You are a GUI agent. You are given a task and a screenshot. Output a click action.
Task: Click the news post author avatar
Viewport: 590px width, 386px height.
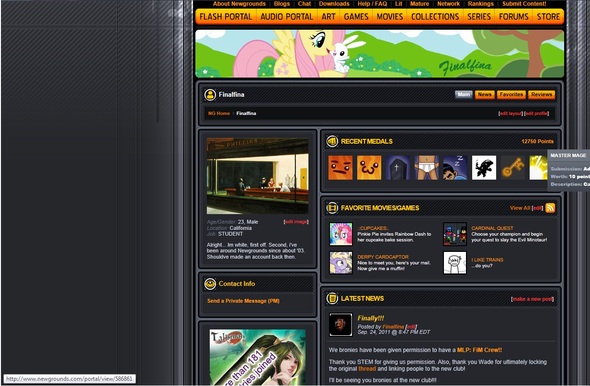click(x=341, y=324)
